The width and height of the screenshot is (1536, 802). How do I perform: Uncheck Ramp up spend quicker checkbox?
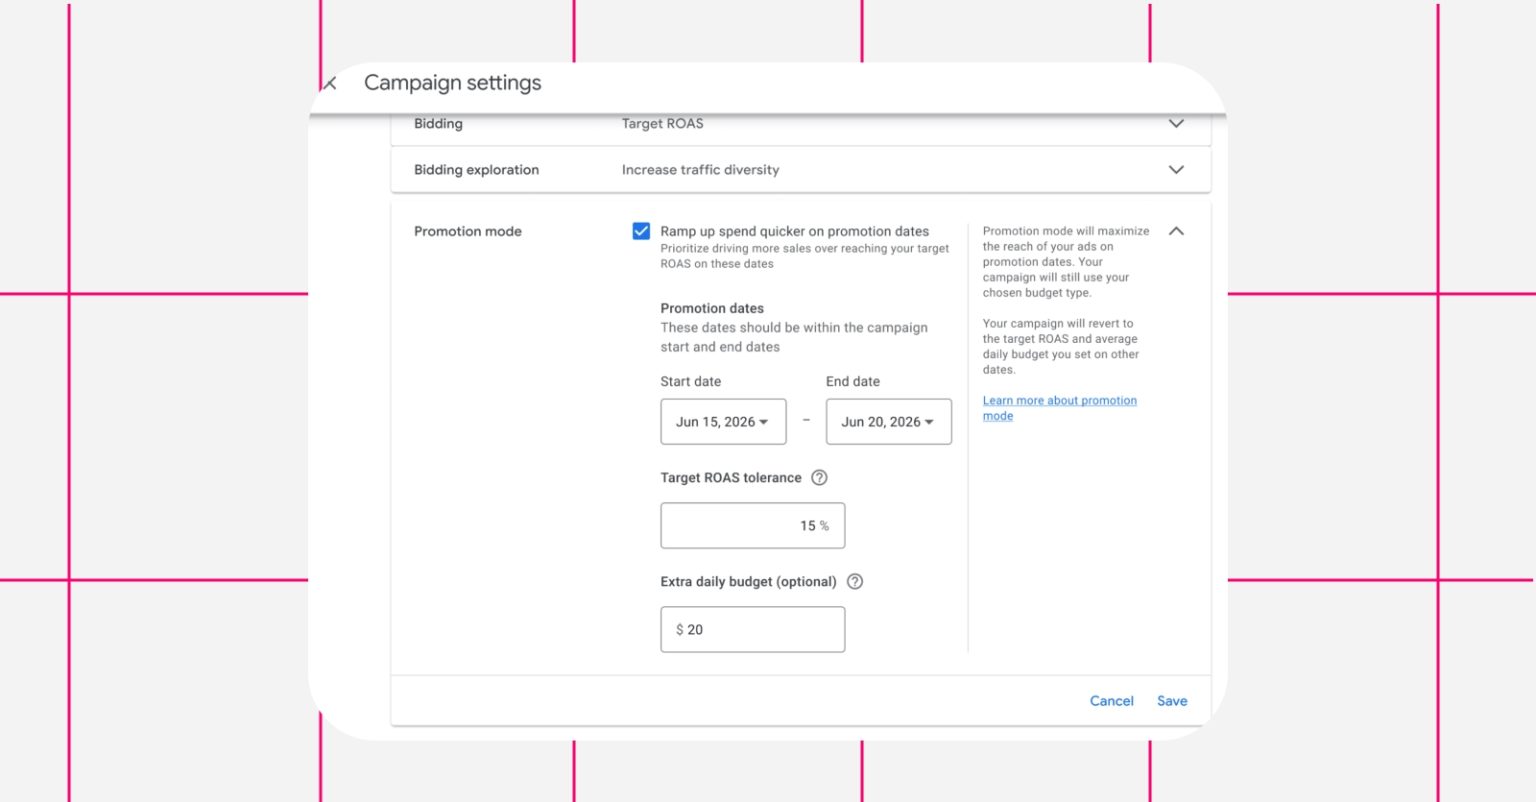click(641, 231)
